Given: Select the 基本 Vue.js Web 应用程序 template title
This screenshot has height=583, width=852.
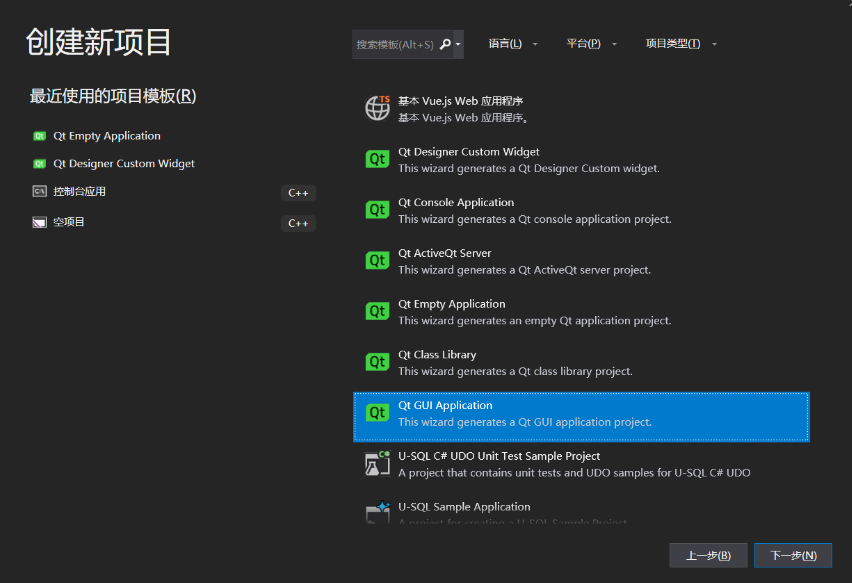Looking at the screenshot, I should click(x=460, y=101).
